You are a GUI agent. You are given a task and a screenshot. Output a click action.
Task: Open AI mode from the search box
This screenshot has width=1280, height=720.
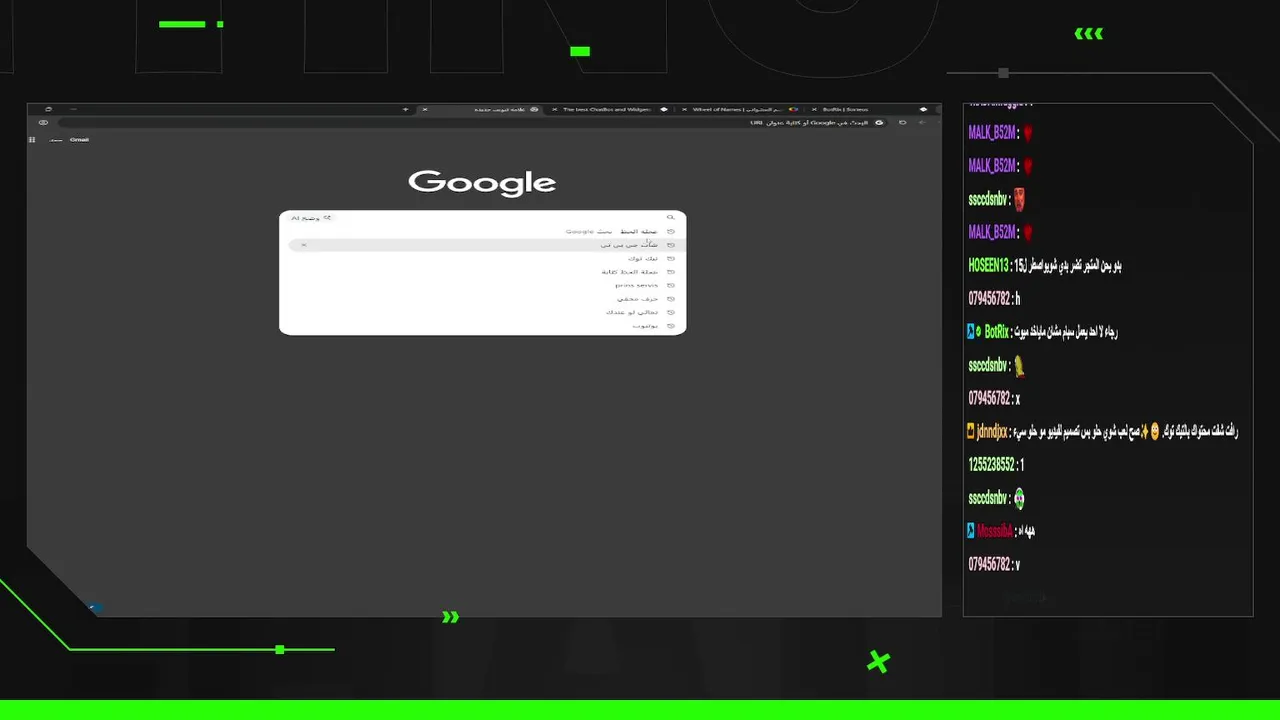(x=311, y=217)
